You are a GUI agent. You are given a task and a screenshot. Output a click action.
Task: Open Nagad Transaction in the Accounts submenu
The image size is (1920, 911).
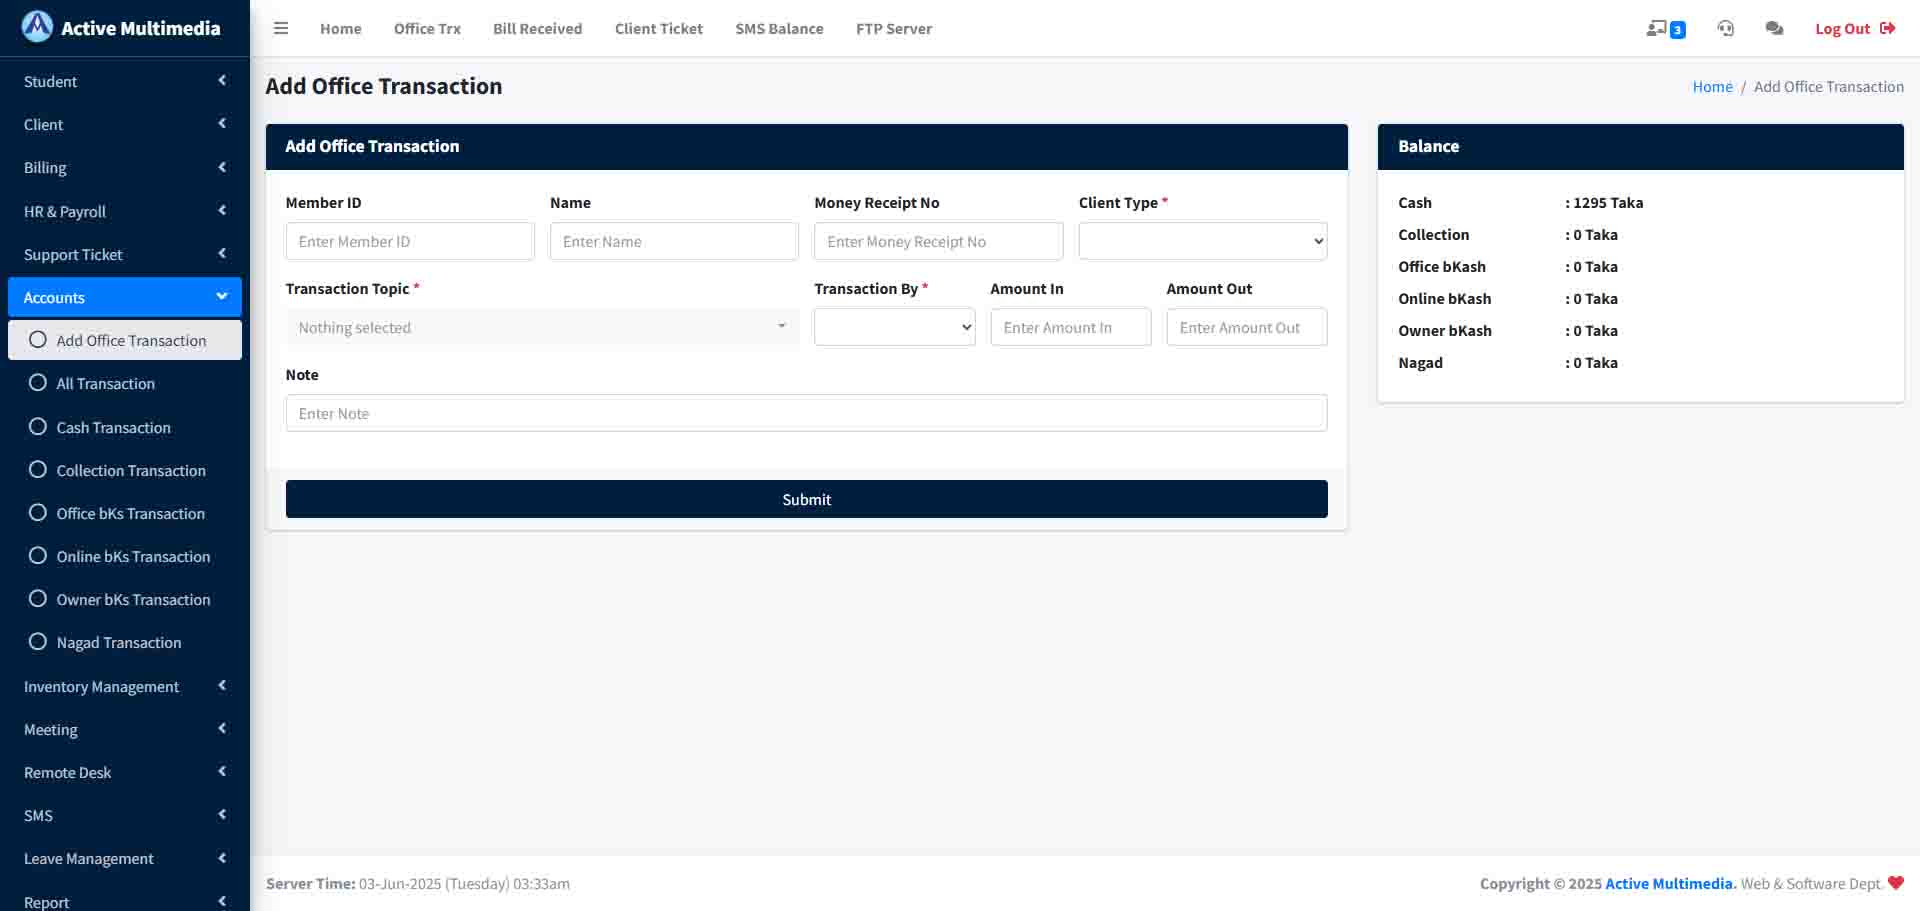click(x=125, y=642)
